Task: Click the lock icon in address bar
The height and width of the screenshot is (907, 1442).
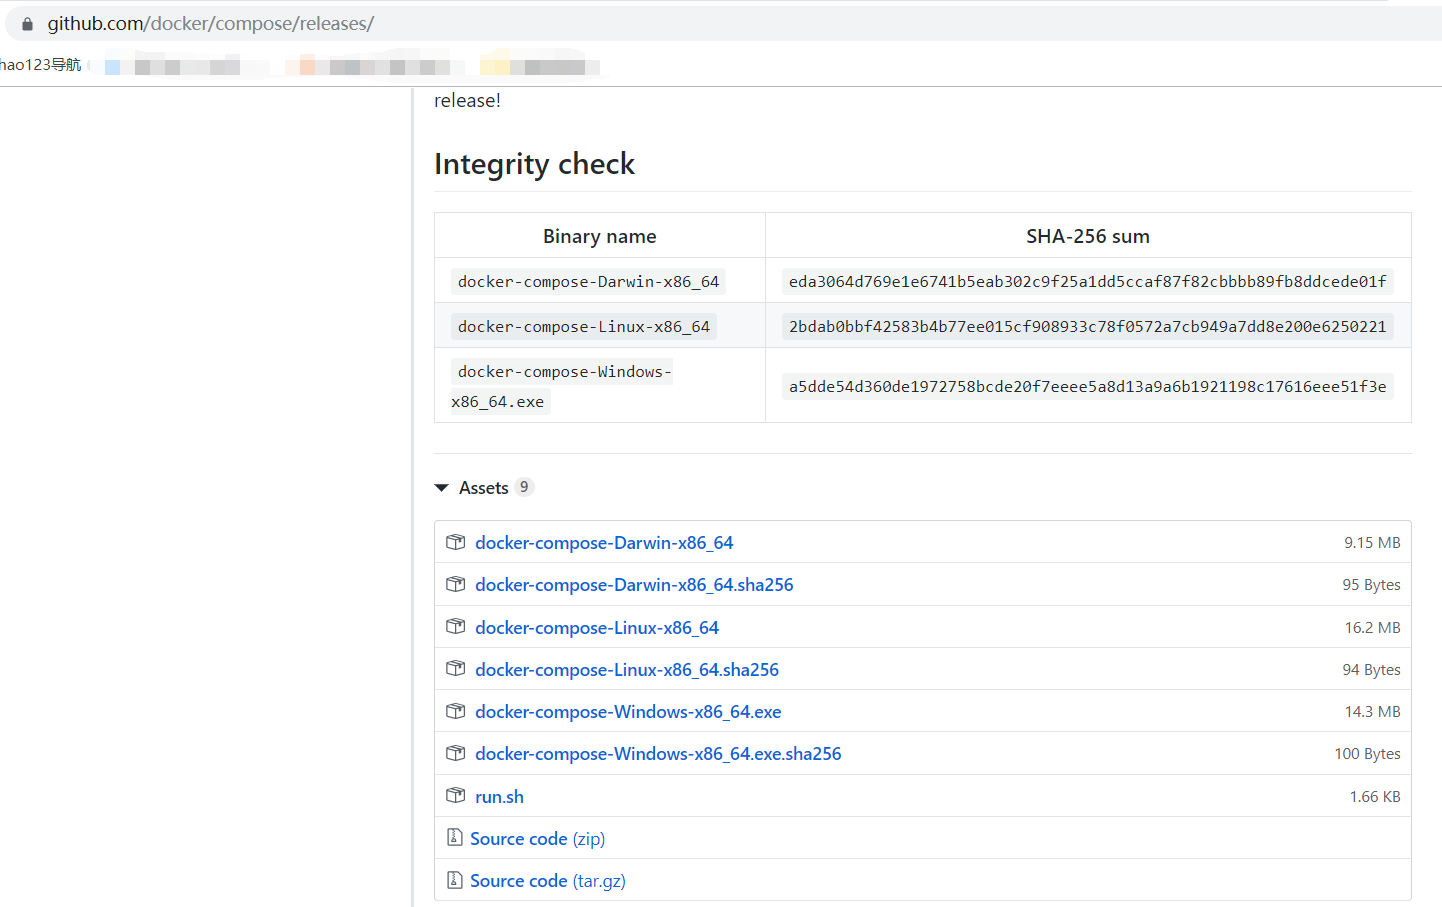Action: pyautogui.click(x=27, y=24)
